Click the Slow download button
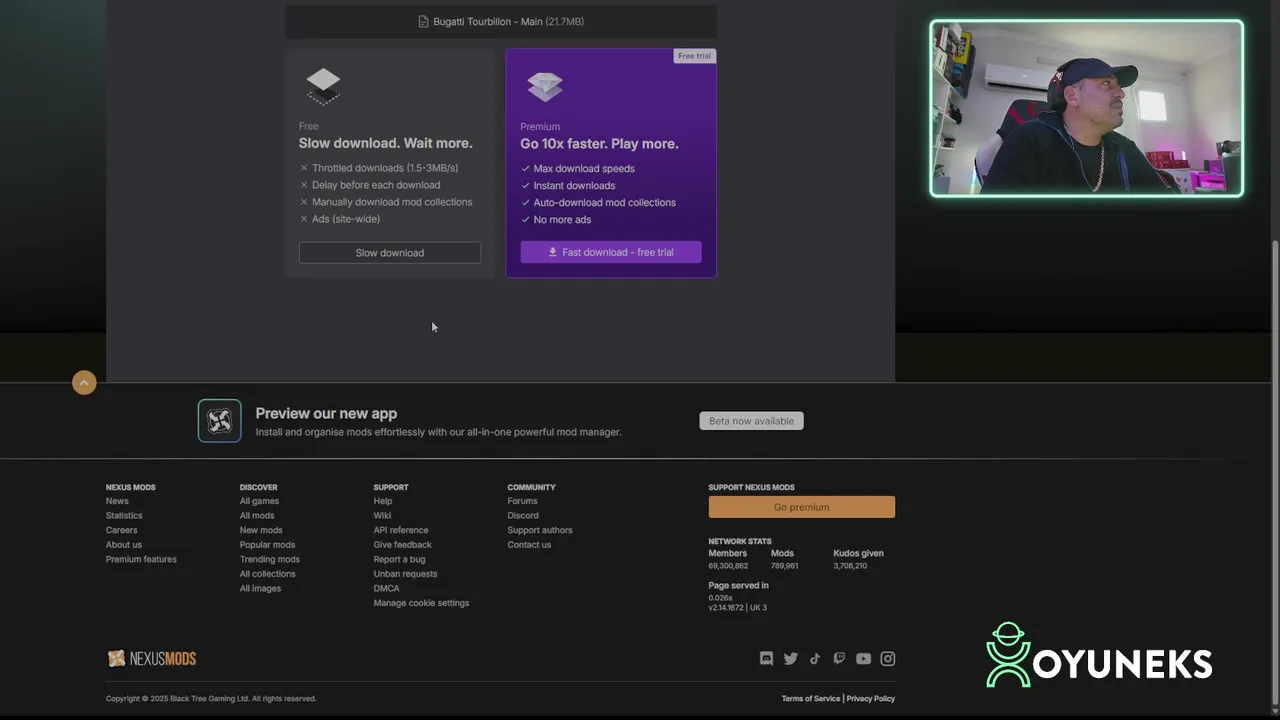 point(390,253)
